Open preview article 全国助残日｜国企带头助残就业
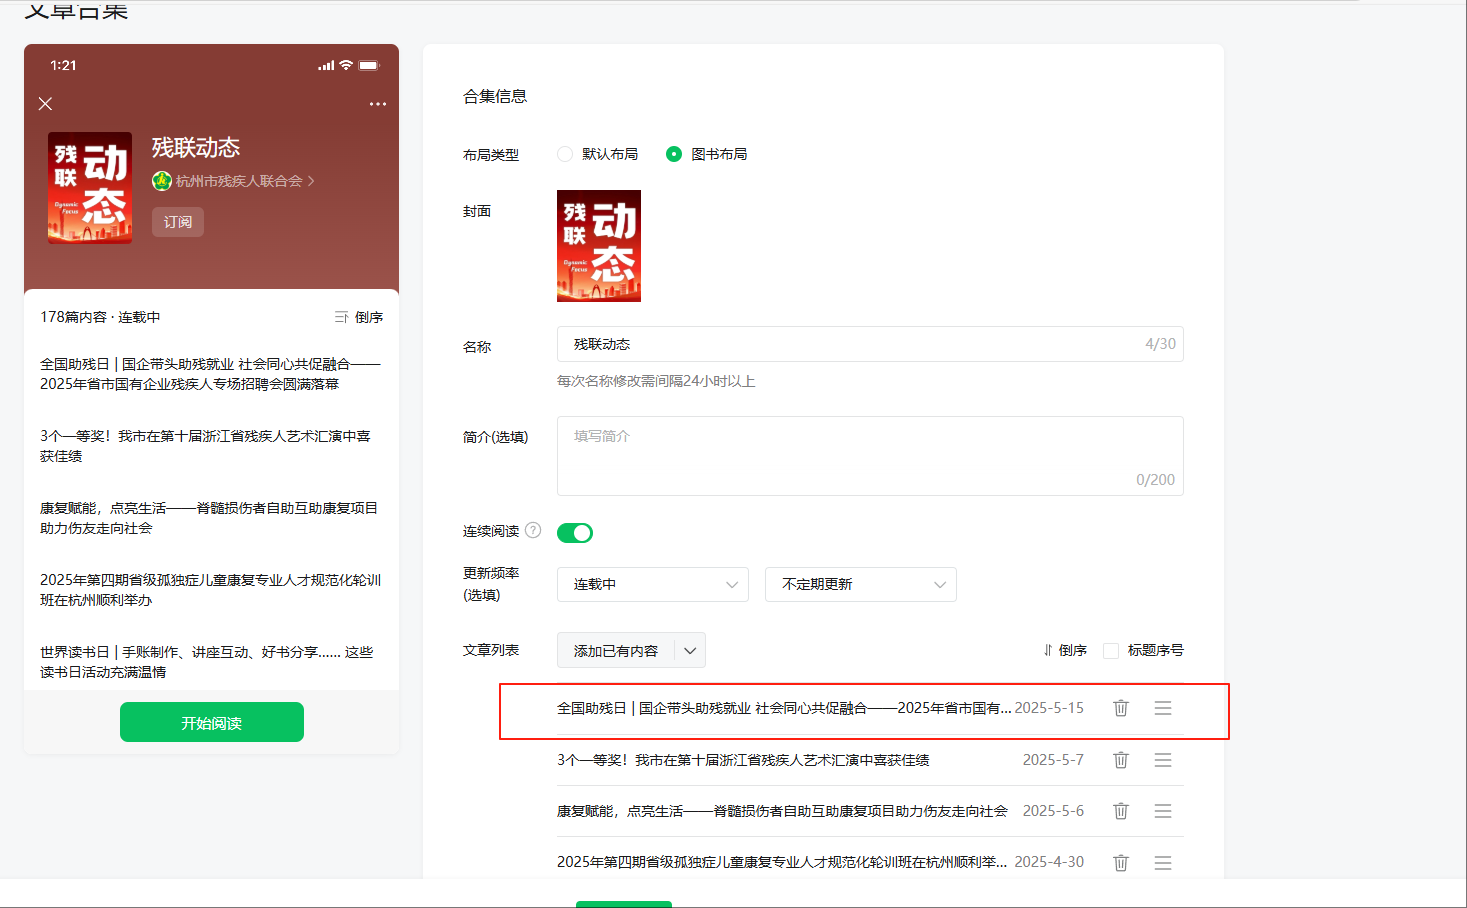Viewport: 1467px width, 908px height. point(211,374)
